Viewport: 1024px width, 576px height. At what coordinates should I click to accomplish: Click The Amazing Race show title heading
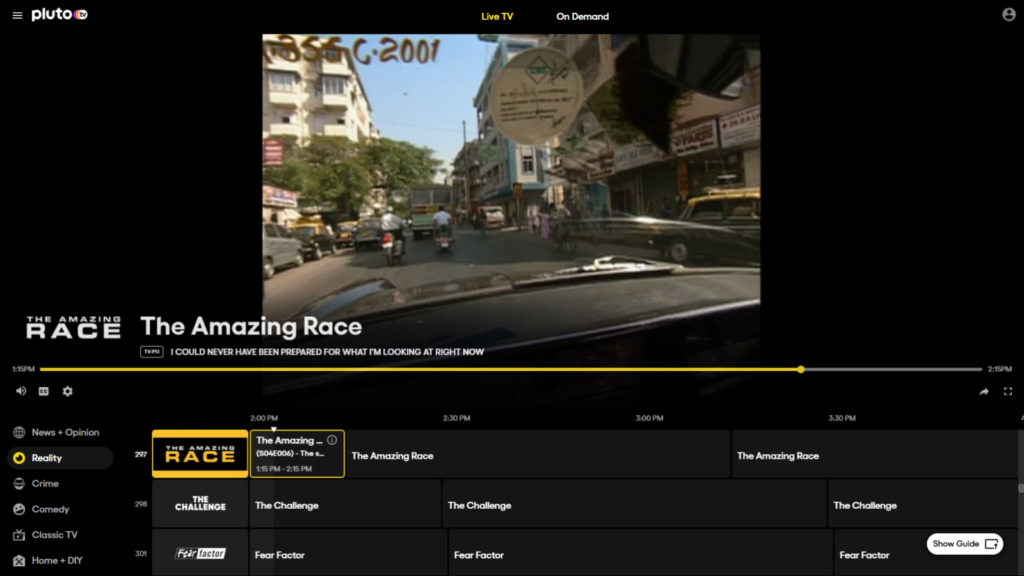[x=251, y=327]
